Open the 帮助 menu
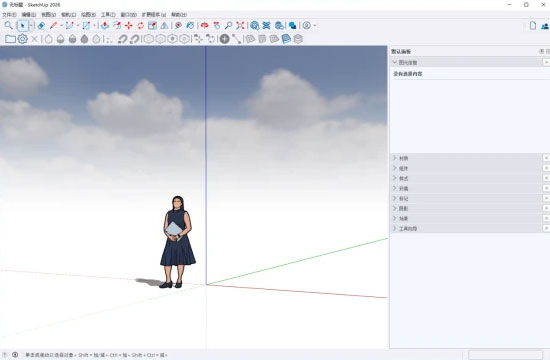 coord(179,15)
